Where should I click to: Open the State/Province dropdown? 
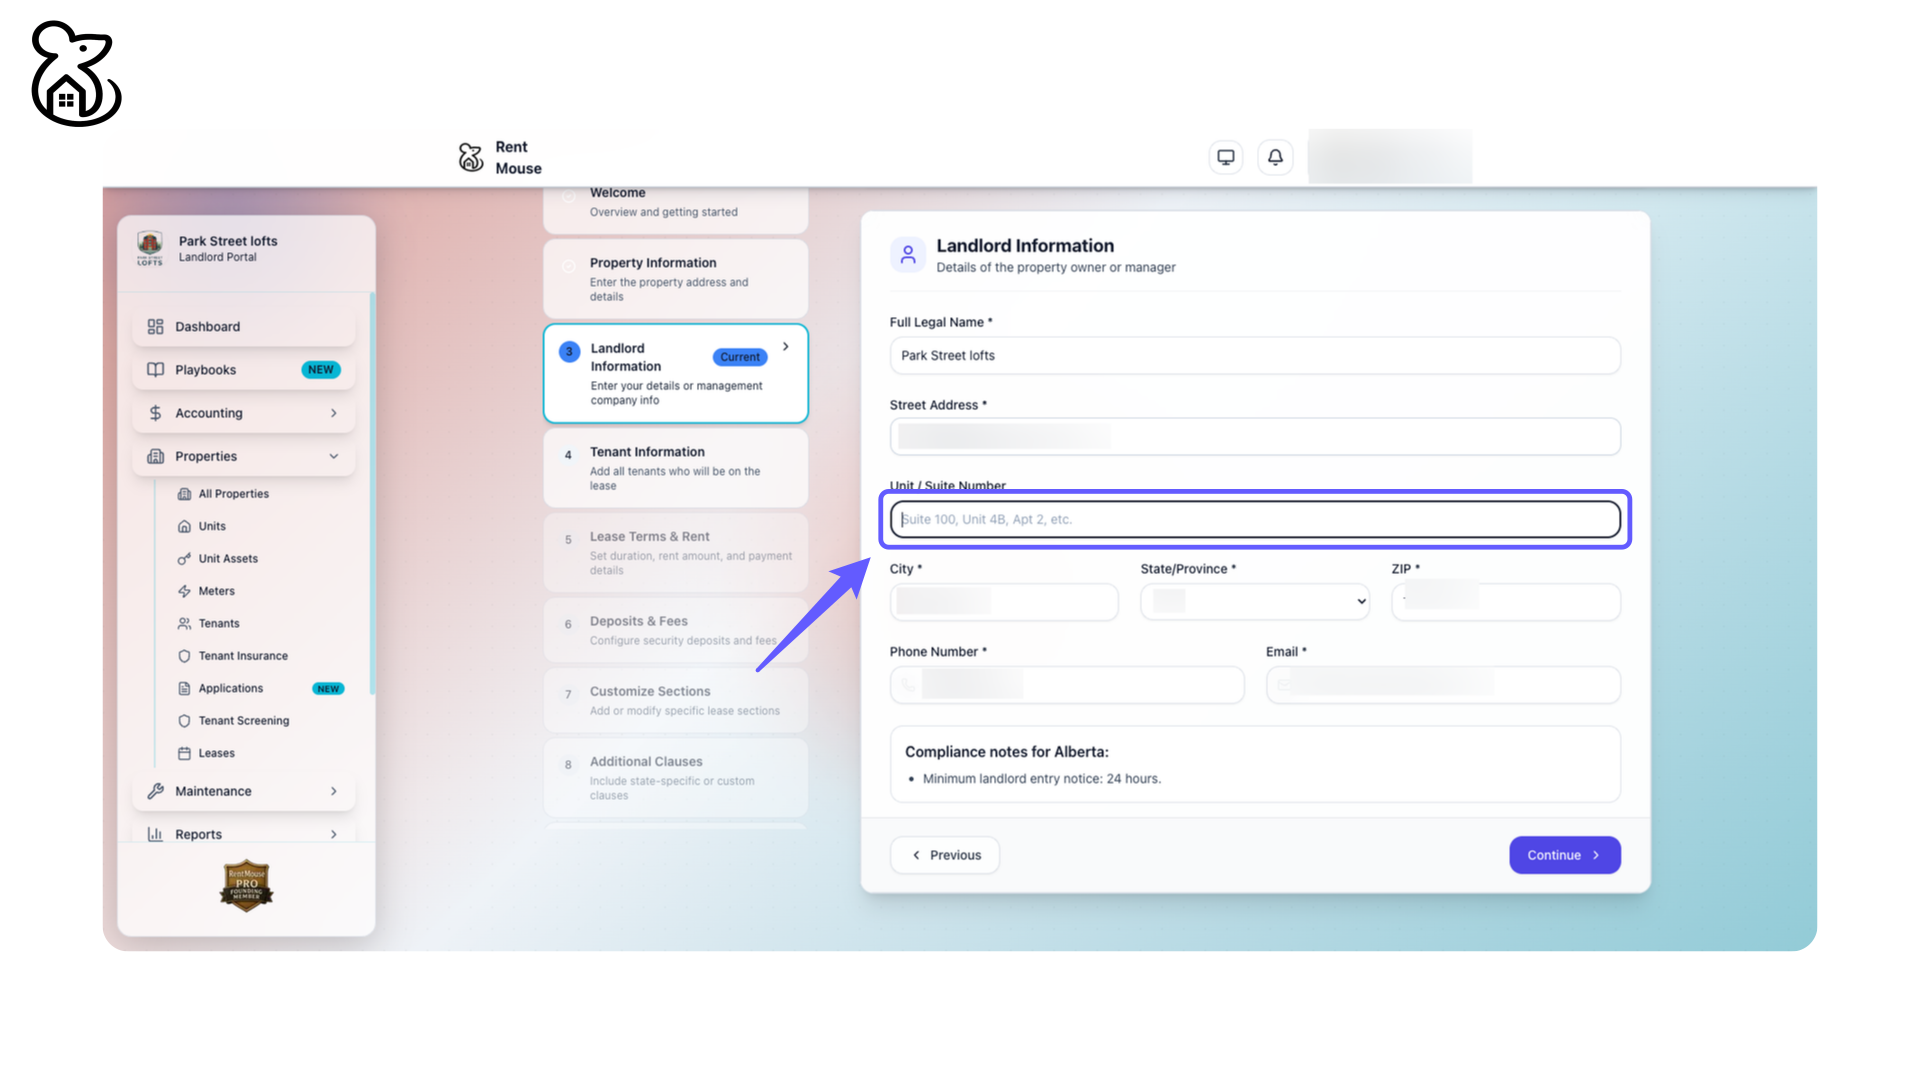coord(1254,602)
